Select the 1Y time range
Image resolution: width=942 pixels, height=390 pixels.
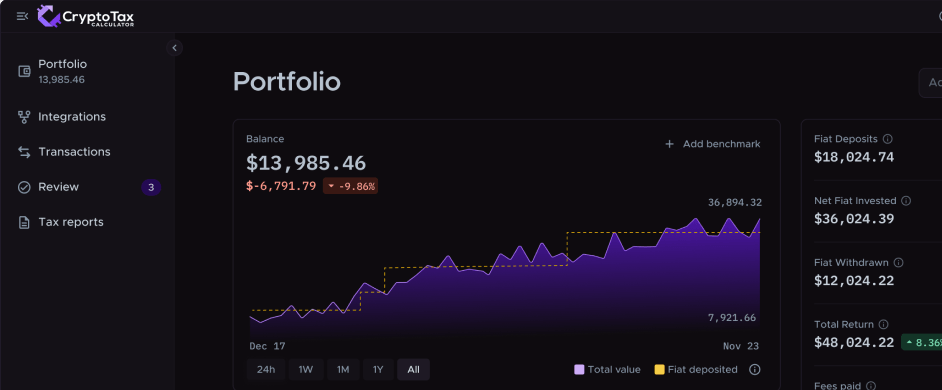coord(378,370)
